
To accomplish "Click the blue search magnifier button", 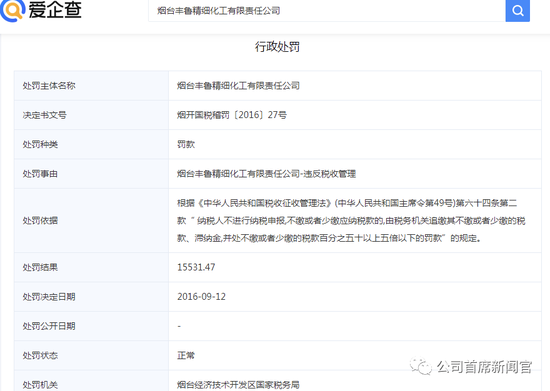I will tap(517, 11).
